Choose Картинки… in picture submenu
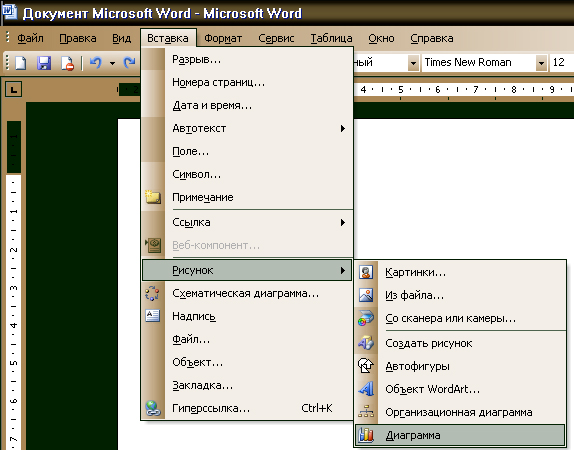Image resolution: width=574 pixels, height=450 pixels. (x=460, y=272)
